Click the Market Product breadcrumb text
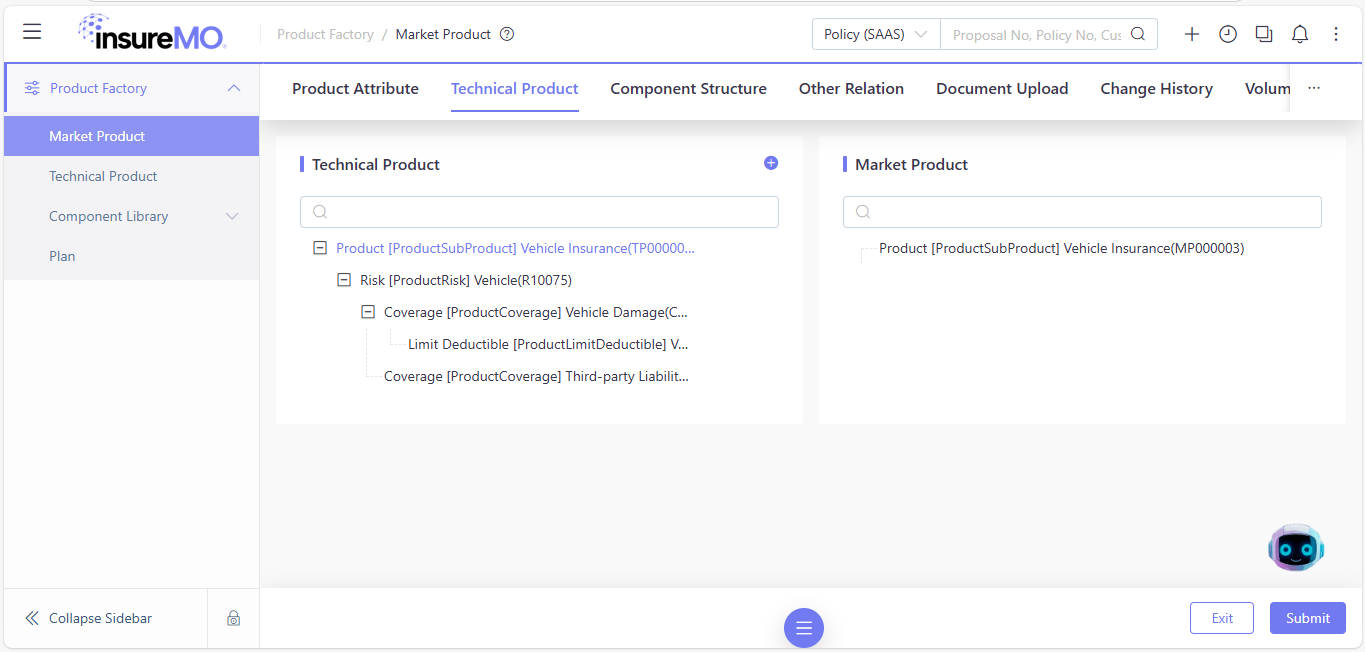 click(x=443, y=34)
